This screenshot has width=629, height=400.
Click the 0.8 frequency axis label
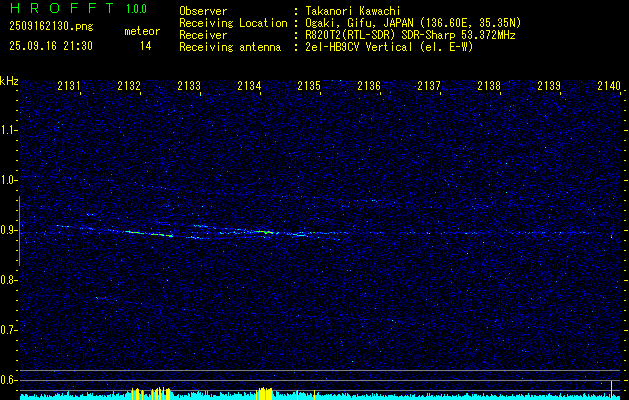coord(8,280)
